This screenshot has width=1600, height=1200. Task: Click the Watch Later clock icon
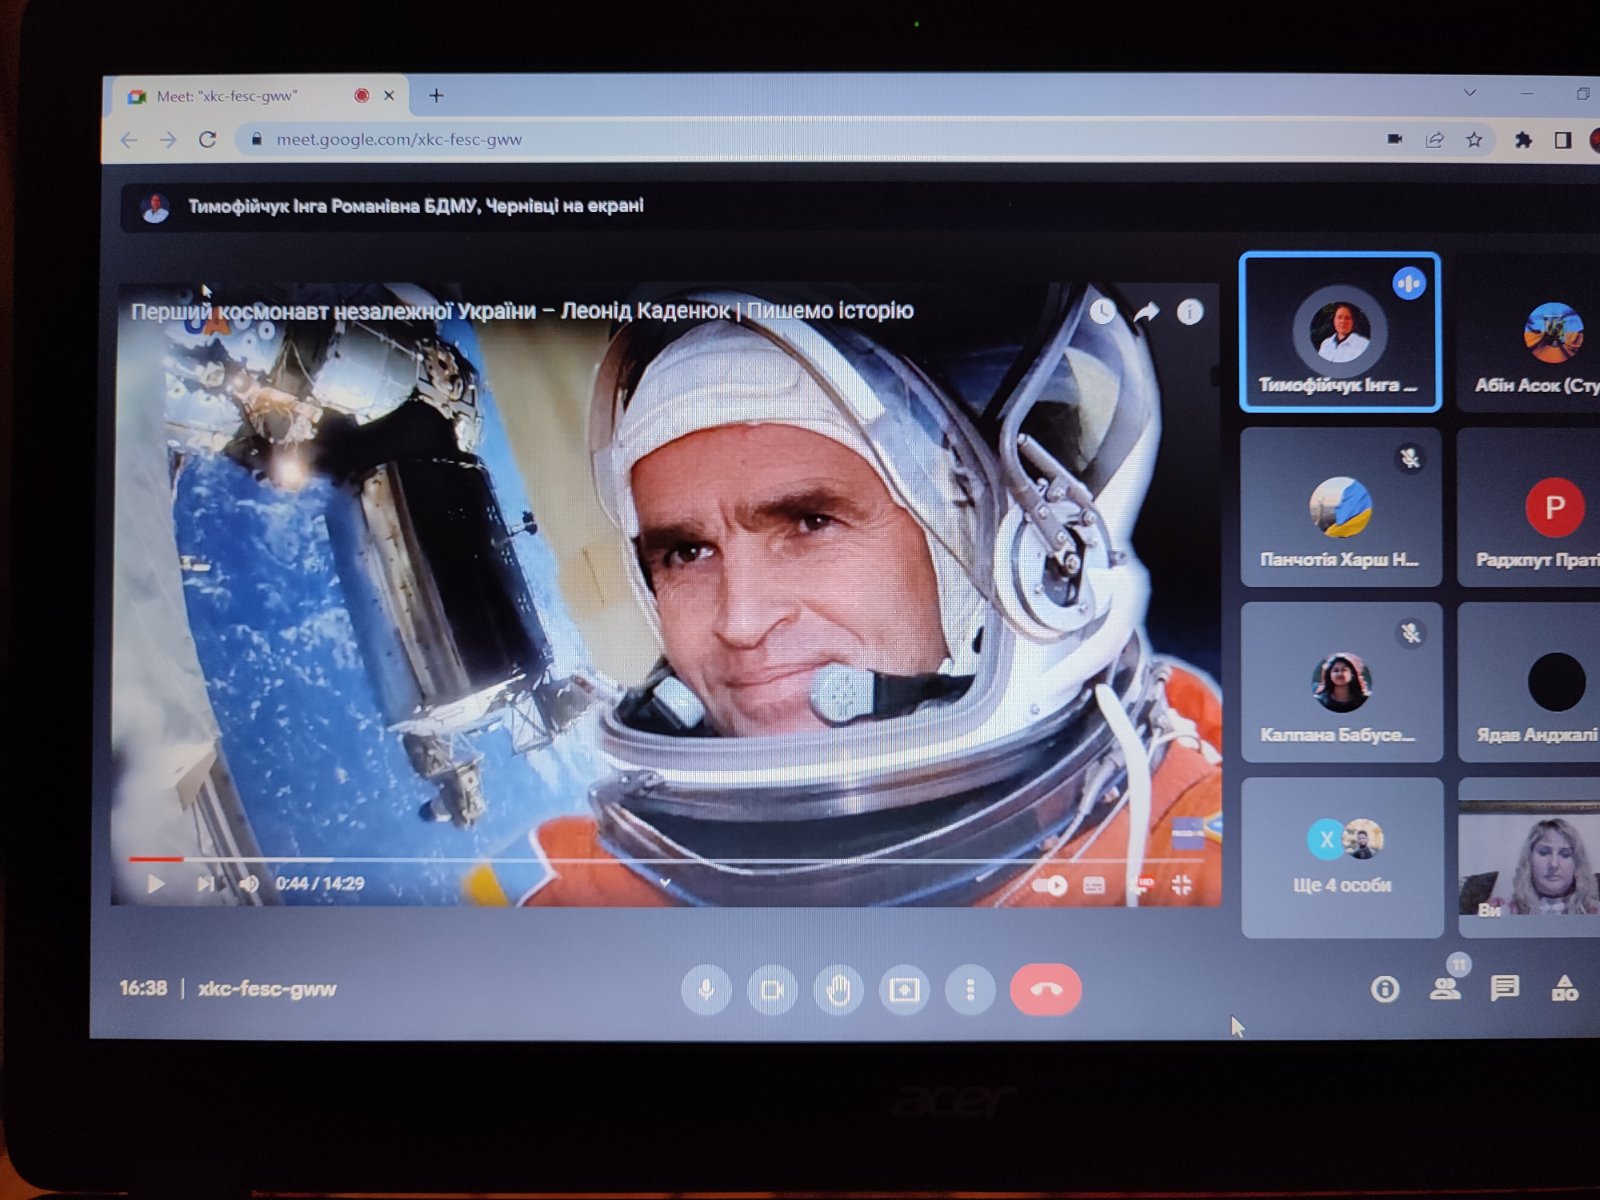click(x=1102, y=313)
